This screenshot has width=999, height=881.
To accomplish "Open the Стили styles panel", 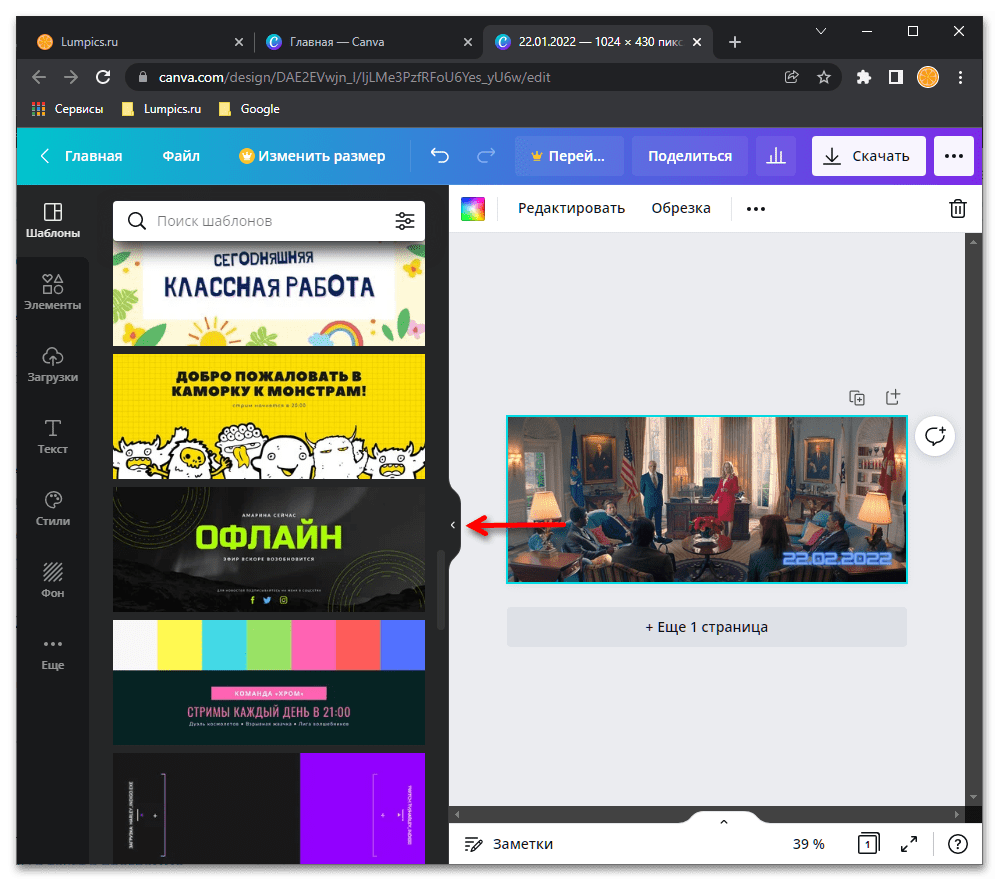I will [x=53, y=508].
